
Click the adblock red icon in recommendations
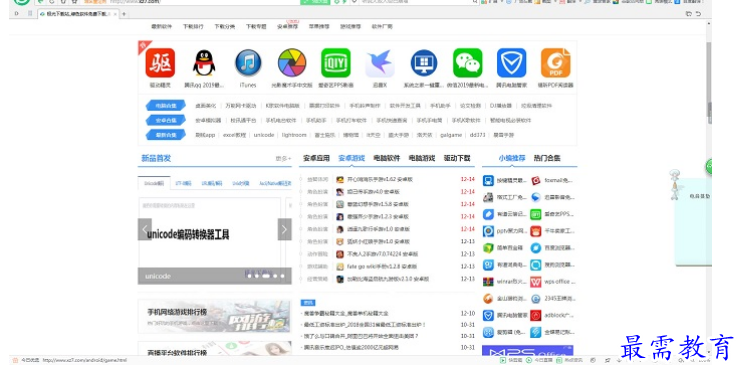pos(536,316)
